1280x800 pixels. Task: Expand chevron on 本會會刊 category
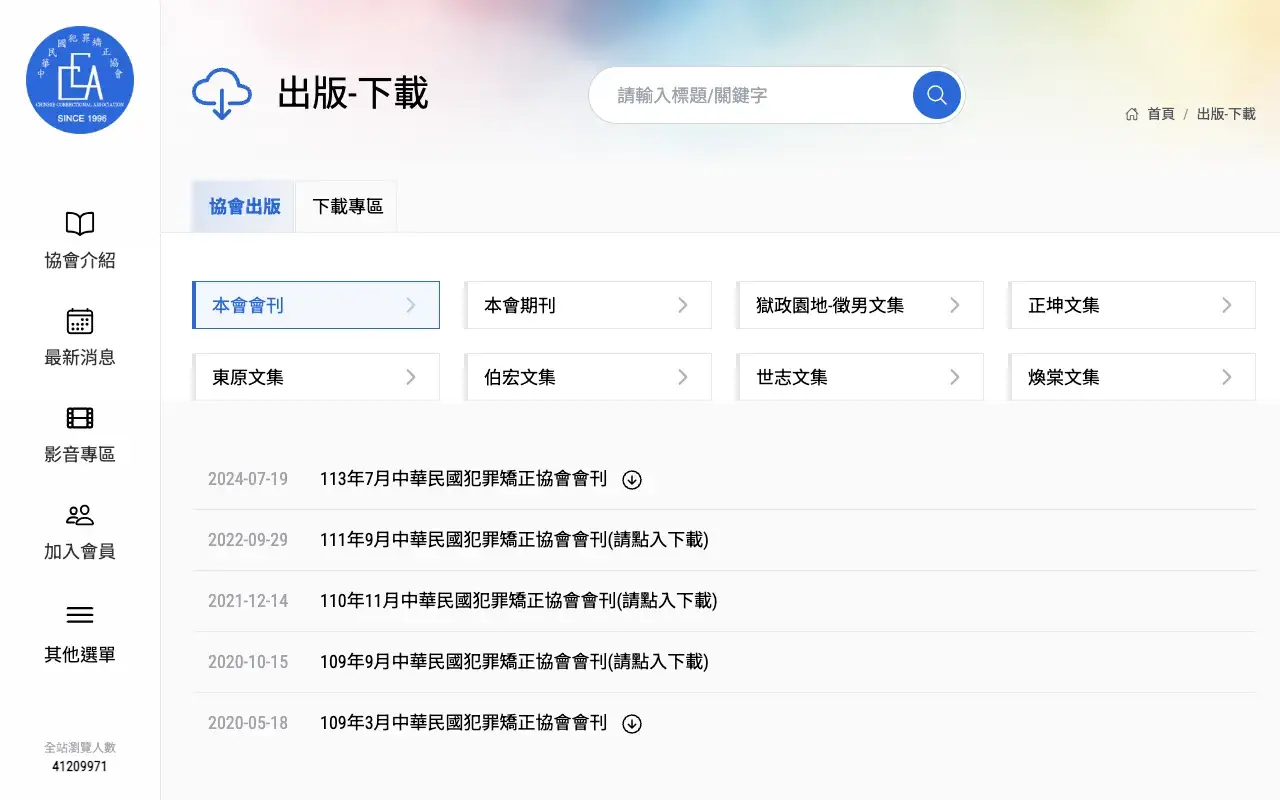pos(411,305)
